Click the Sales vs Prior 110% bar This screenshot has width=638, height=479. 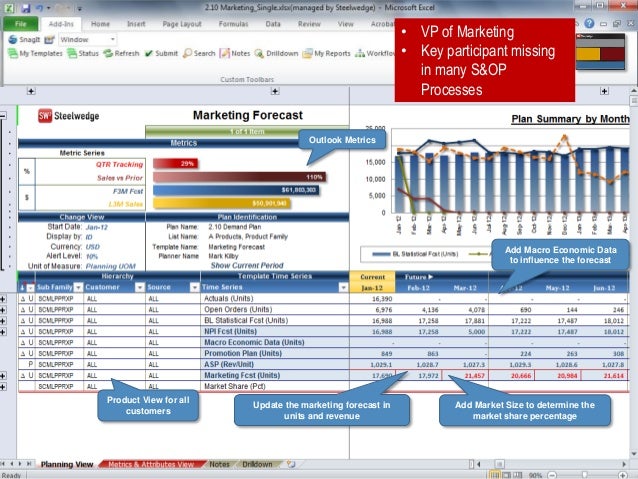click(239, 177)
